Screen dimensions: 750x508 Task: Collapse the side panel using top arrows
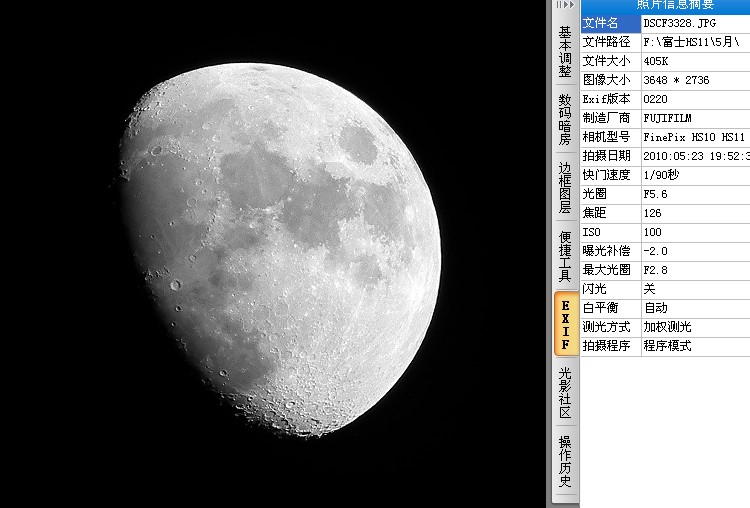[x=565, y=5]
